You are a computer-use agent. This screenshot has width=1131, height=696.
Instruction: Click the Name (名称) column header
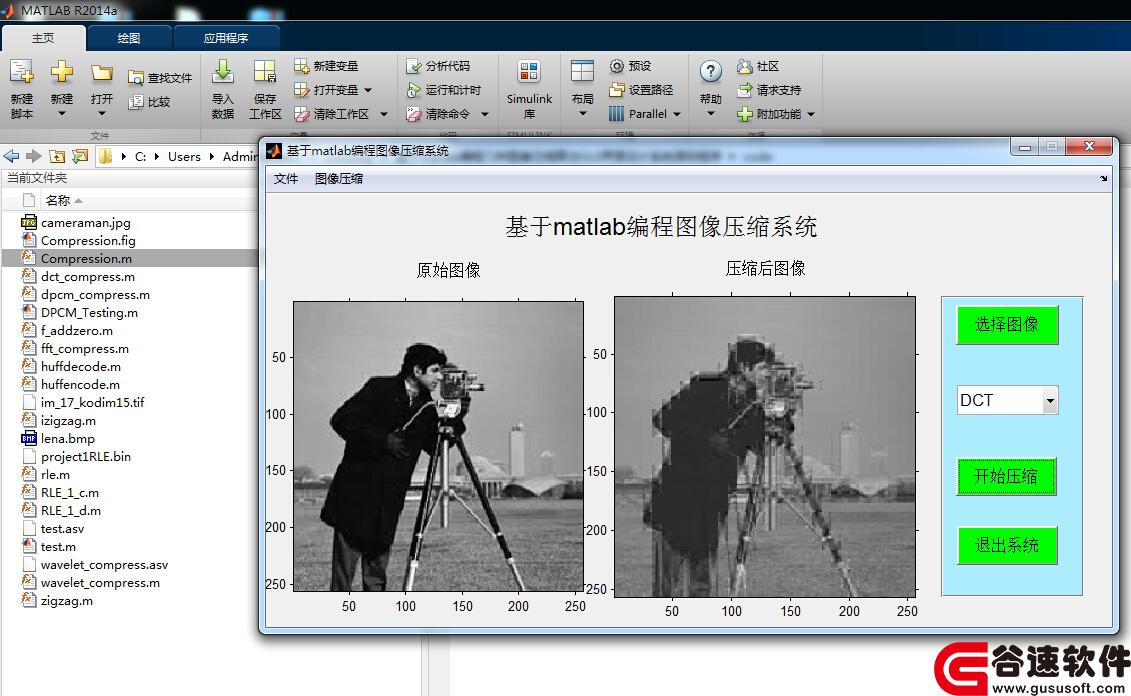(x=58, y=201)
